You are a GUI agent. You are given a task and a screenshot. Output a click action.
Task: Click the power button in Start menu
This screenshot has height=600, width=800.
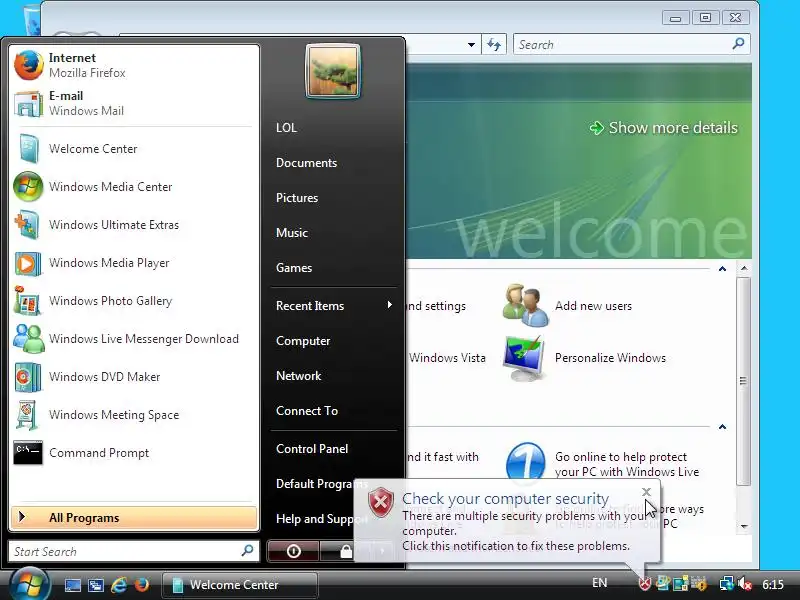pyautogui.click(x=293, y=551)
